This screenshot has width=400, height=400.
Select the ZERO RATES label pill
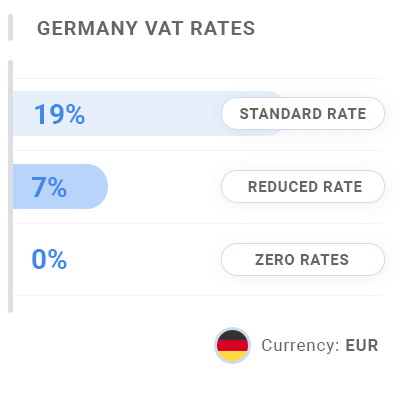click(x=303, y=259)
